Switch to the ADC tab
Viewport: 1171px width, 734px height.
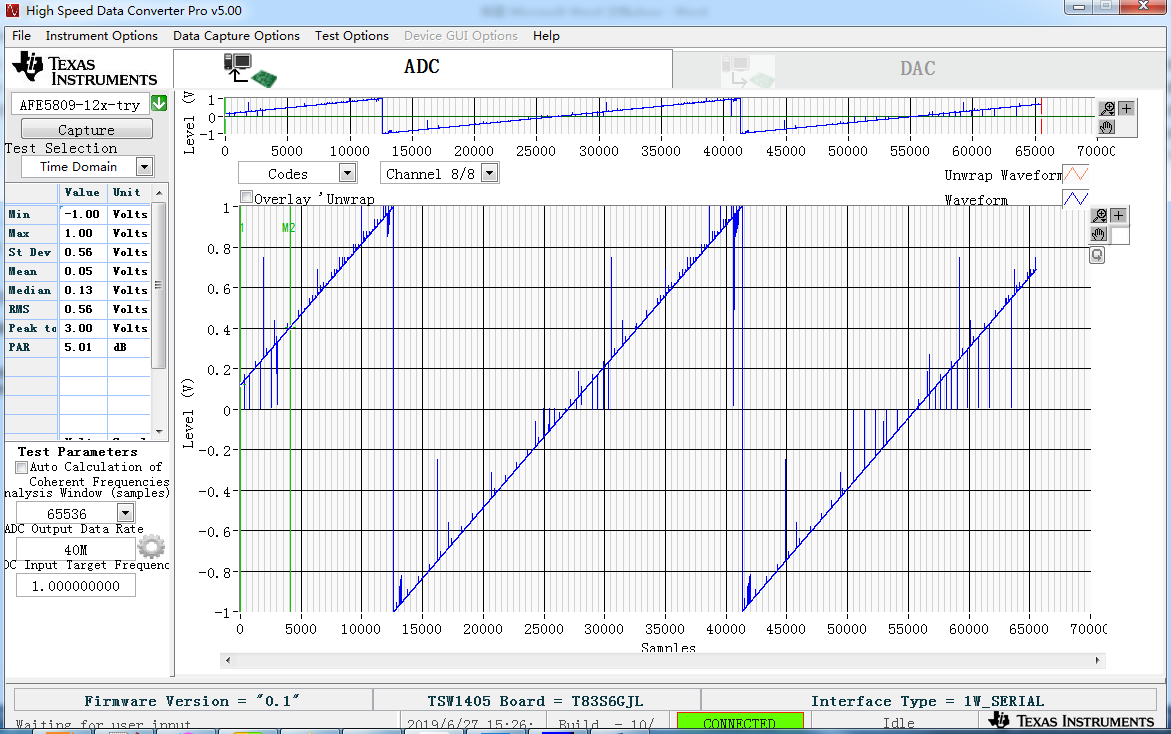click(x=423, y=69)
